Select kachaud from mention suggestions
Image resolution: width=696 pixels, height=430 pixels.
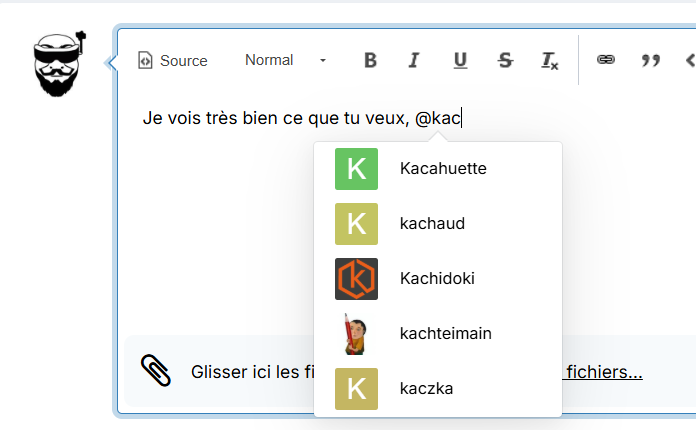432,224
